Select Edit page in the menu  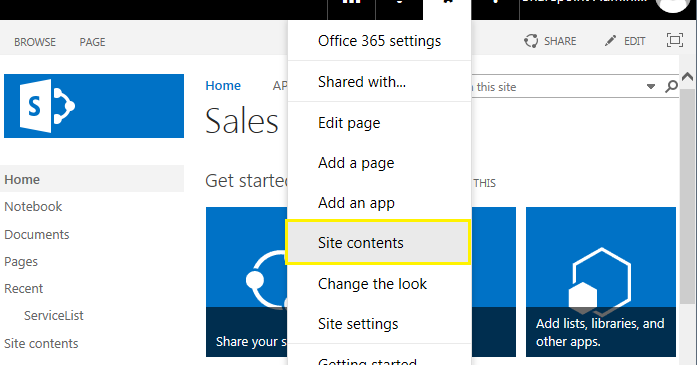[379, 123]
